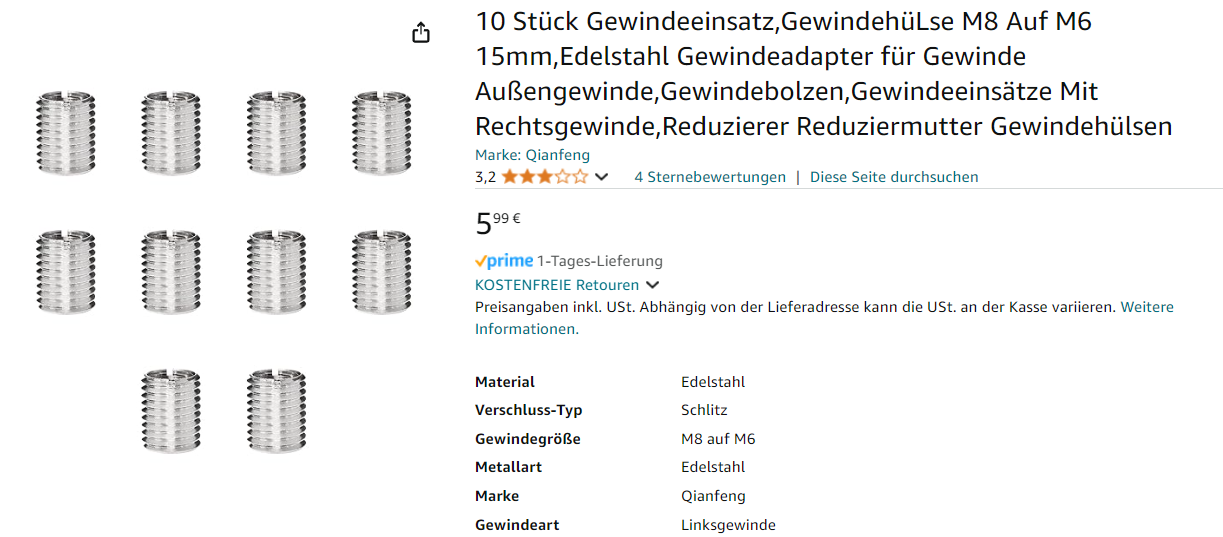Screen dimensions: 1223x537
Task: Open KOSTENFREIE Retouren link
Action: (x=557, y=285)
